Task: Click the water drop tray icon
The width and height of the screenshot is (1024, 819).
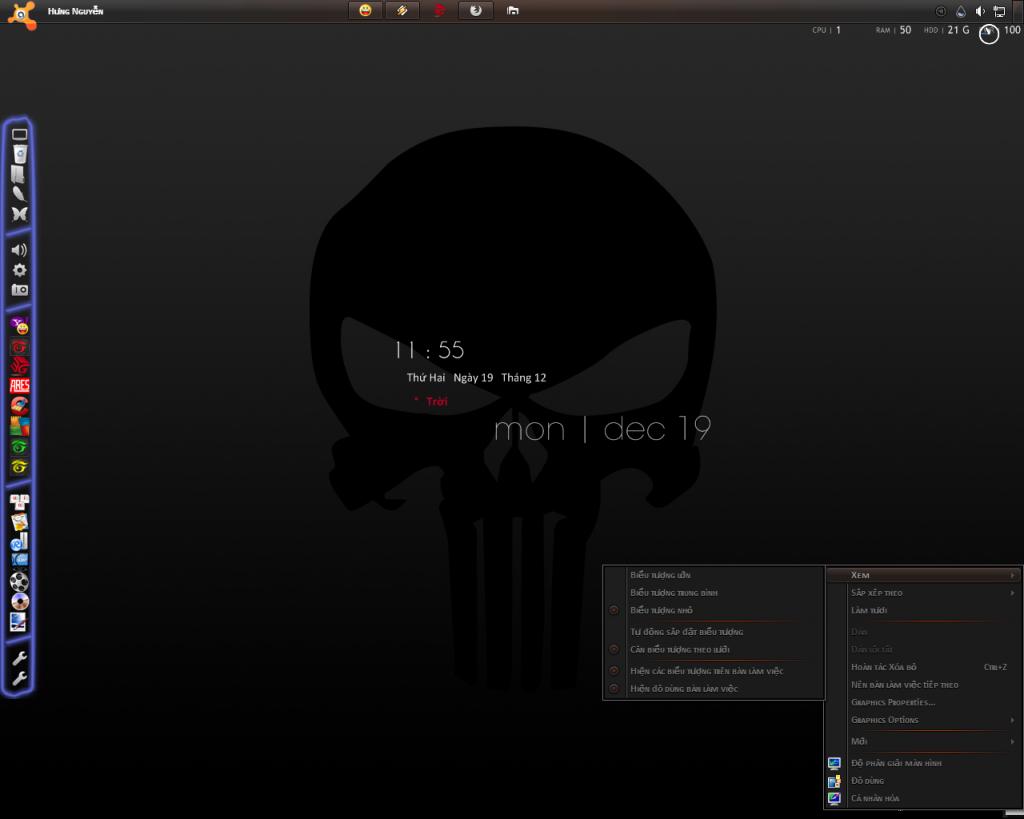Action: click(x=961, y=11)
